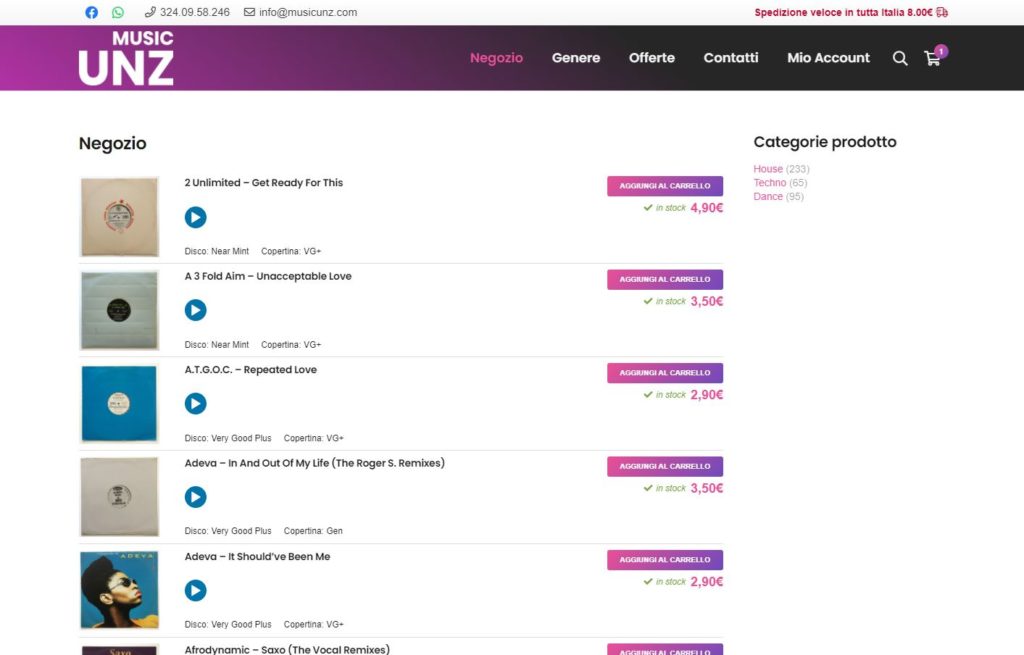Viewport: 1024px width, 655px height.
Task: Open the Contatti menu item
Action: pos(731,57)
